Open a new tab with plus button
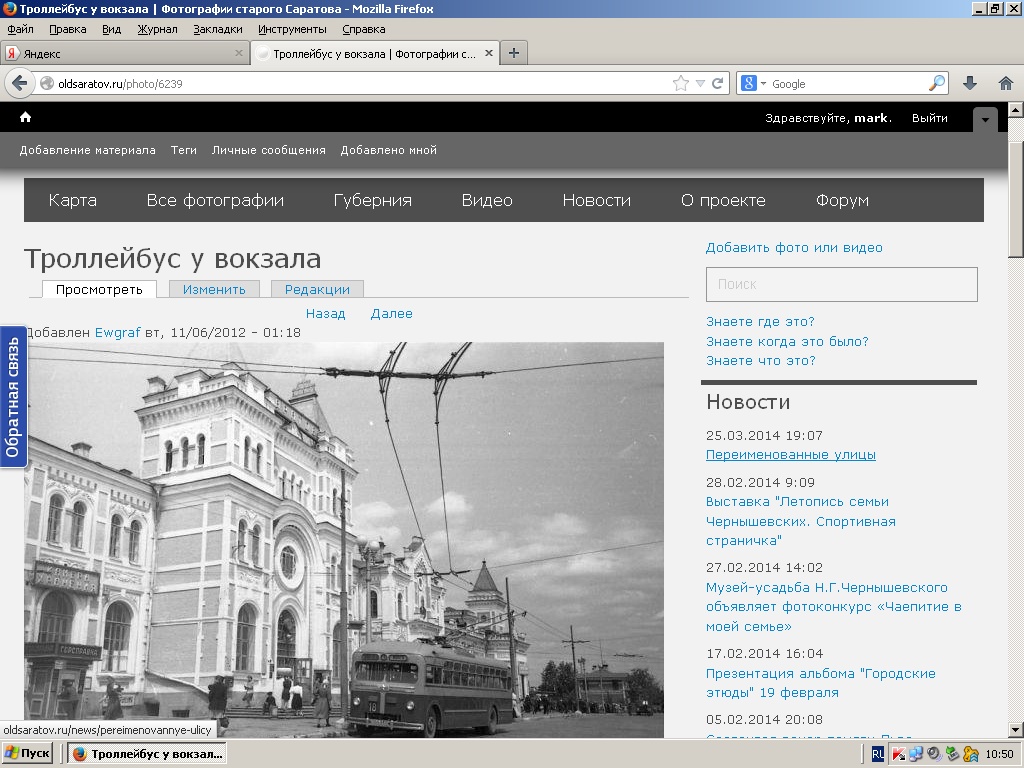Screen dimensions: 1024x768 (x=514, y=53)
